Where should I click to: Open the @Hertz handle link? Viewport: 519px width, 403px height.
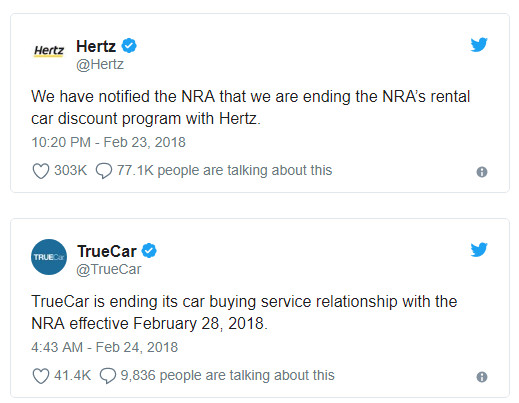100,64
